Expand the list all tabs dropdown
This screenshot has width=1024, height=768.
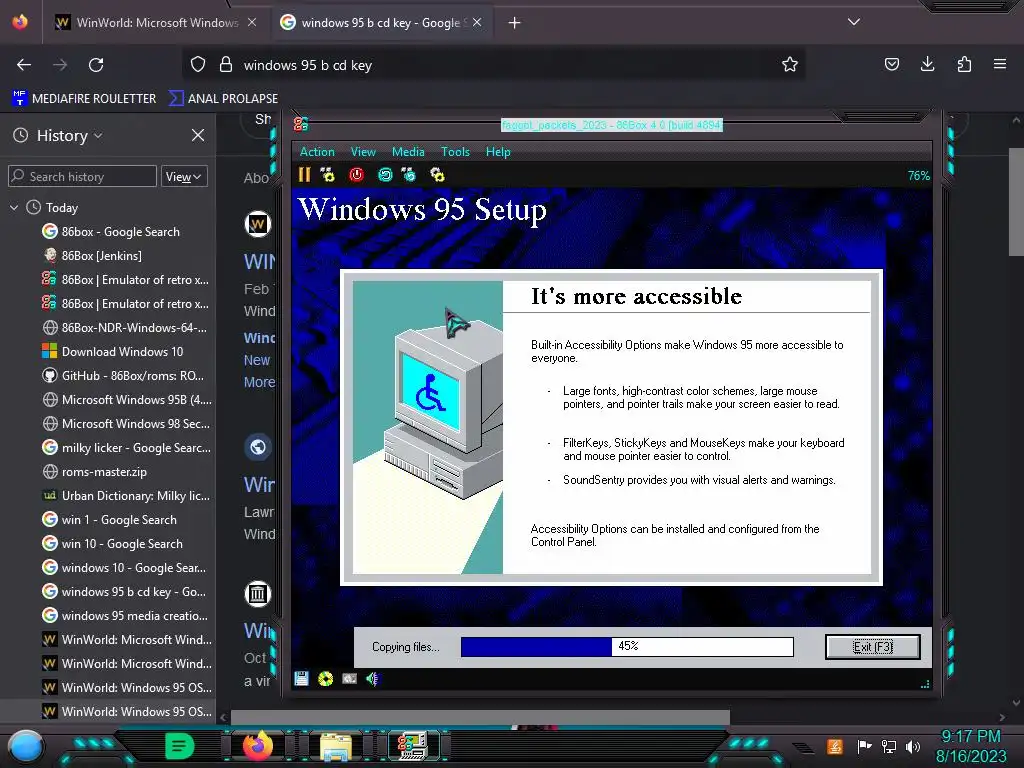[854, 22]
